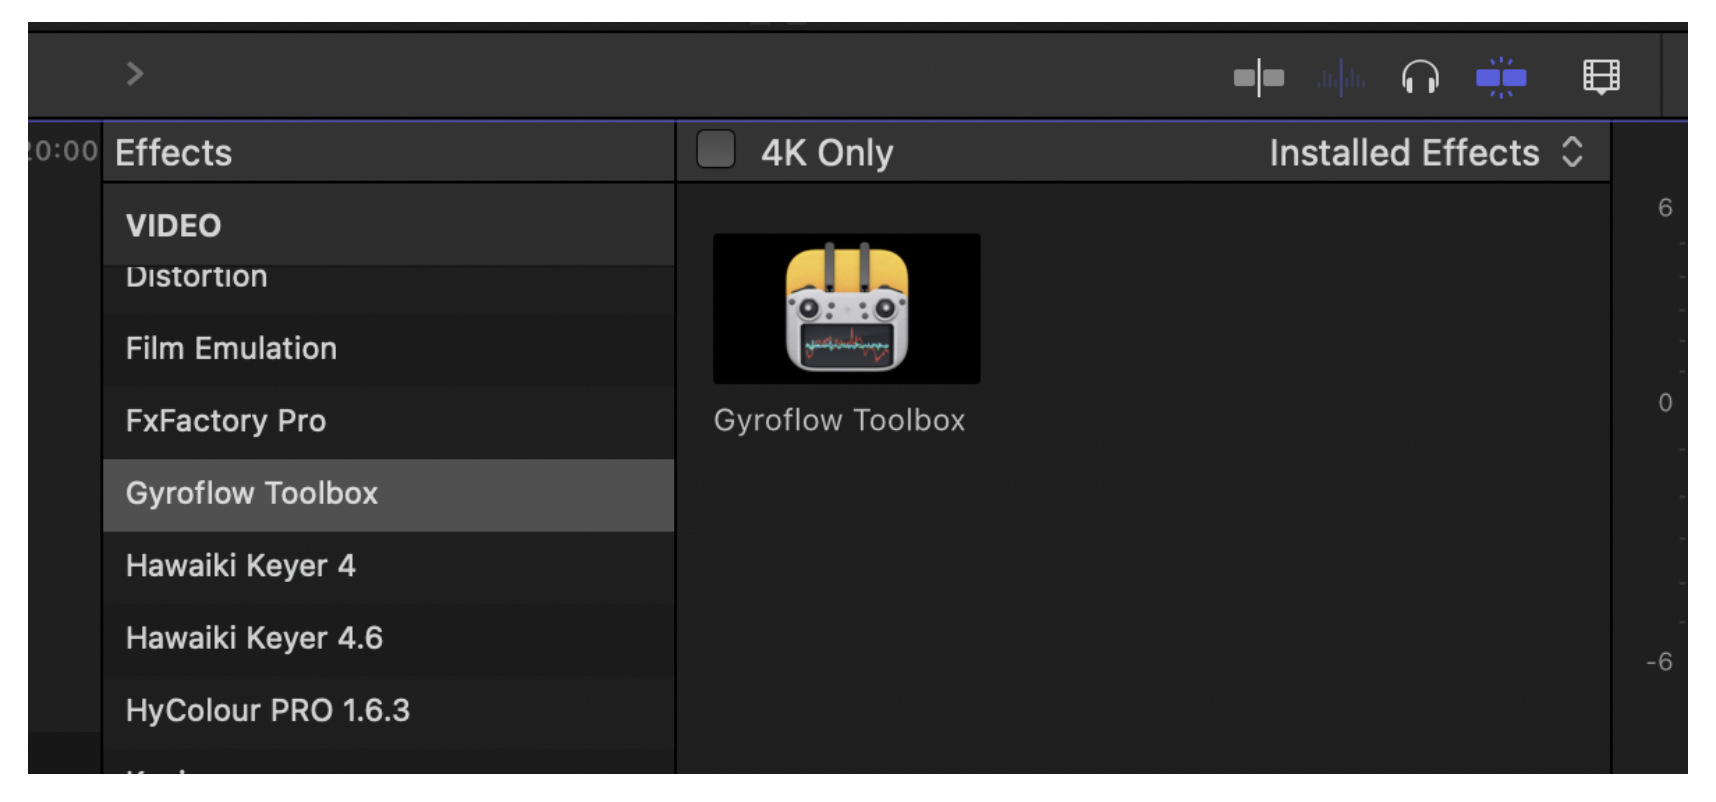Viewport: 1716px width, 802px height.
Task: Choose the Film Emulation category
Action: coord(231,349)
